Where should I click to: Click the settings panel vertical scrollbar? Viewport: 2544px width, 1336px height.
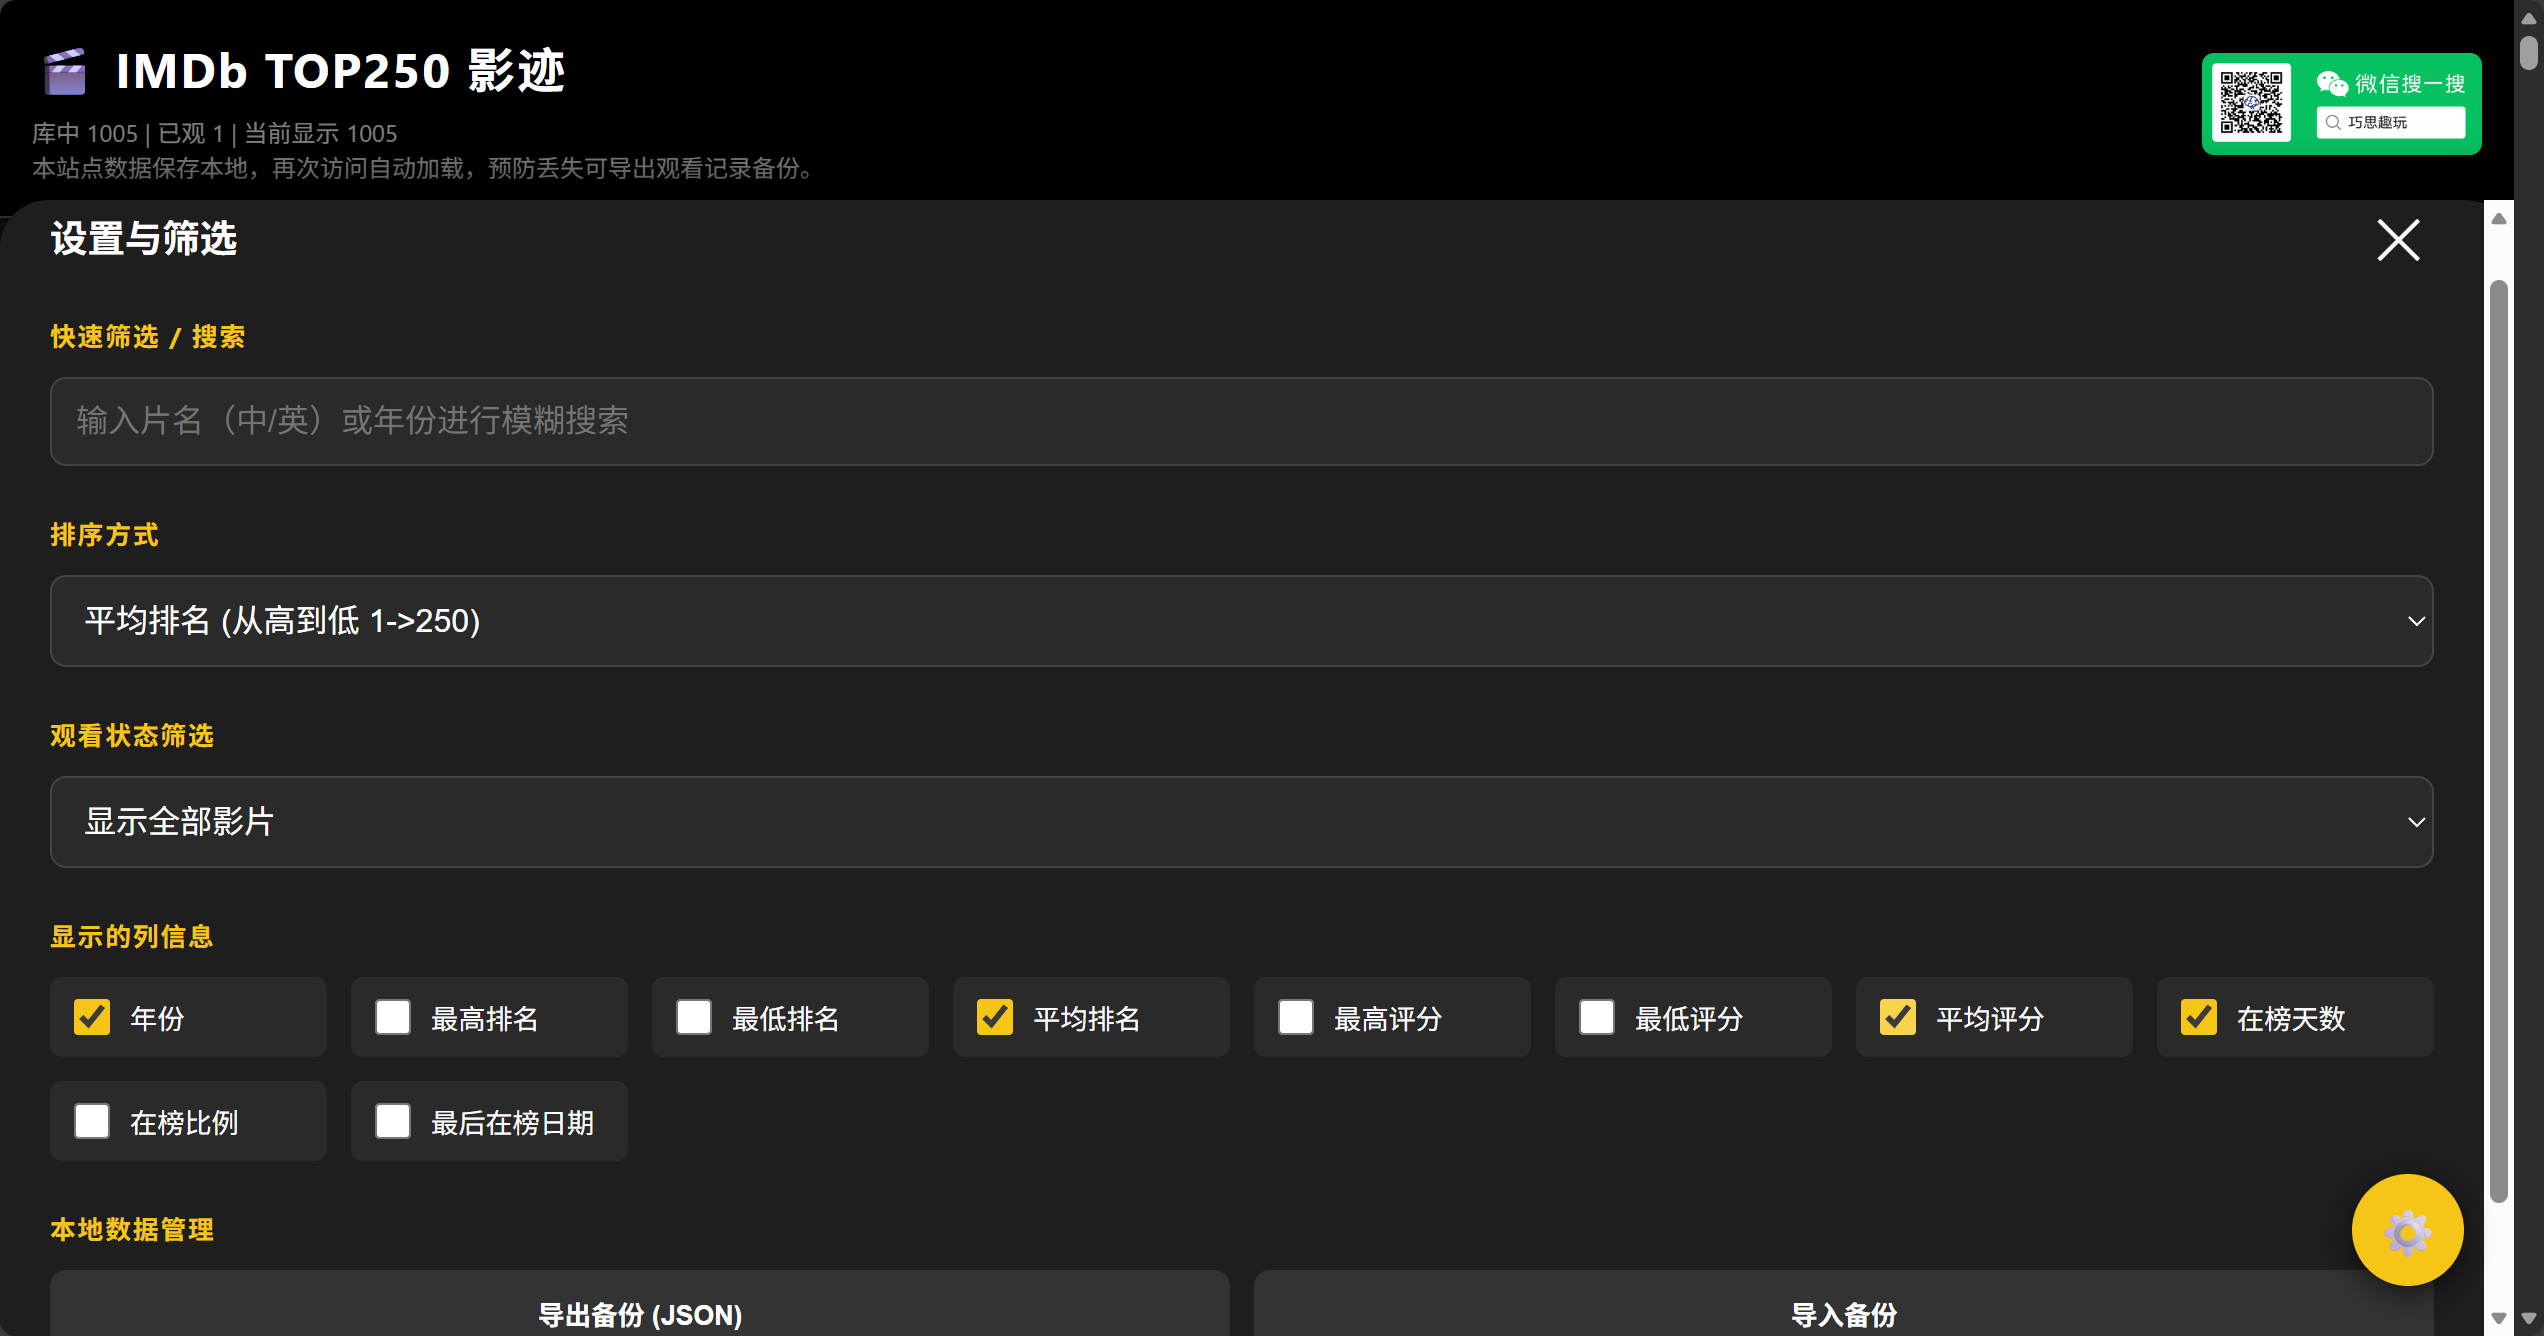tap(2499, 740)
